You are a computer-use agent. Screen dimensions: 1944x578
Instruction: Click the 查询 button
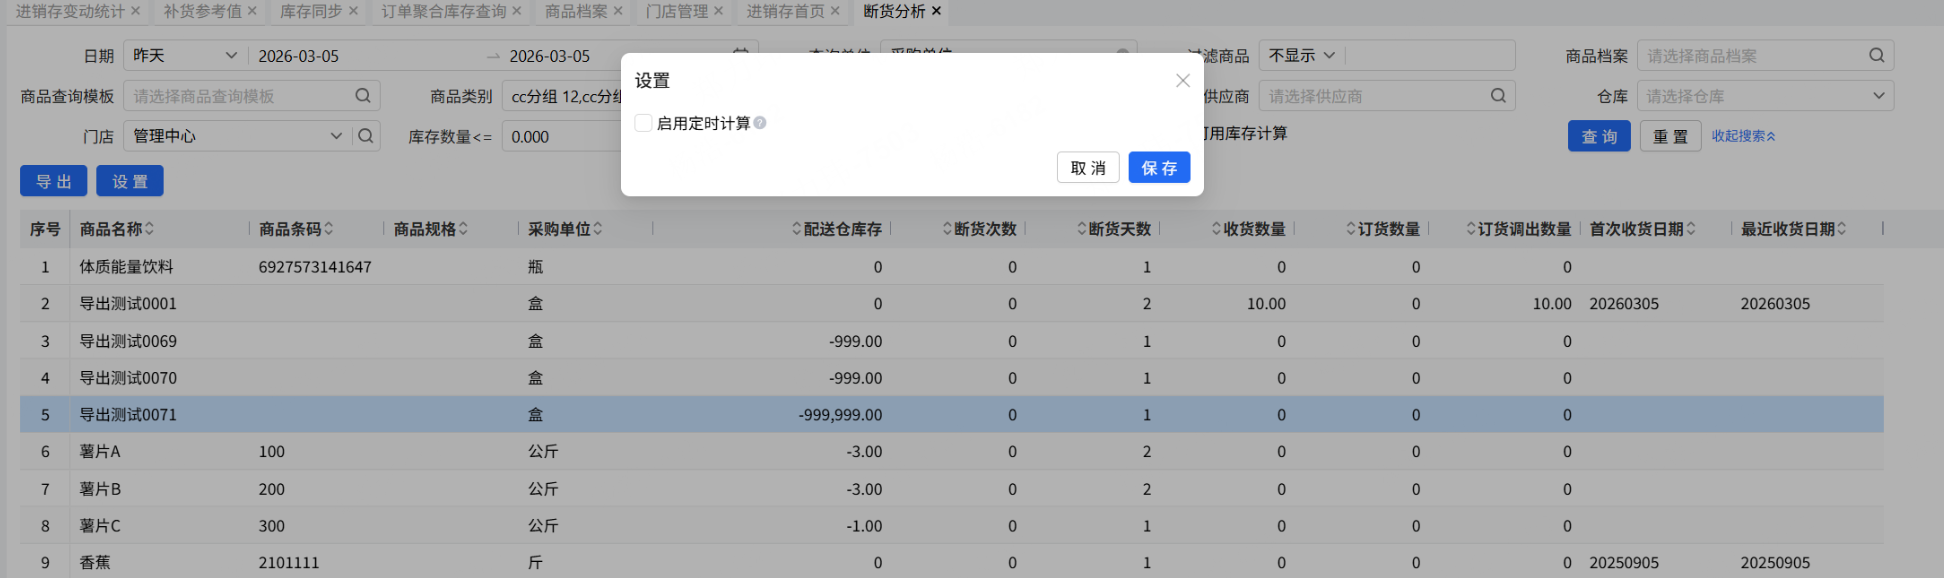(x=1599, y=136)
